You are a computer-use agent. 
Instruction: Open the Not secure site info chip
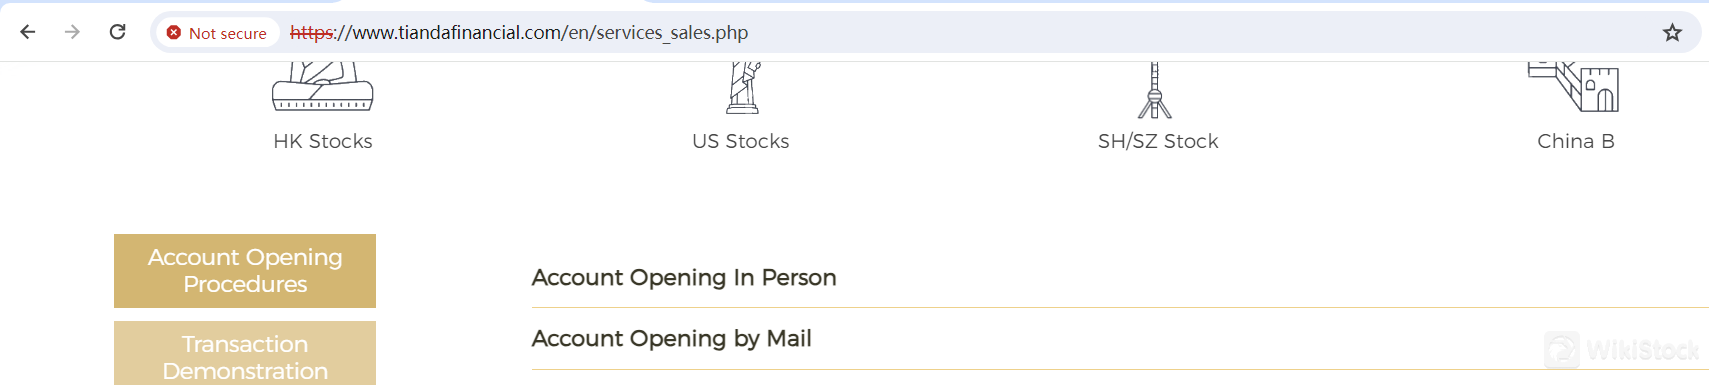(x=217, y=33)
